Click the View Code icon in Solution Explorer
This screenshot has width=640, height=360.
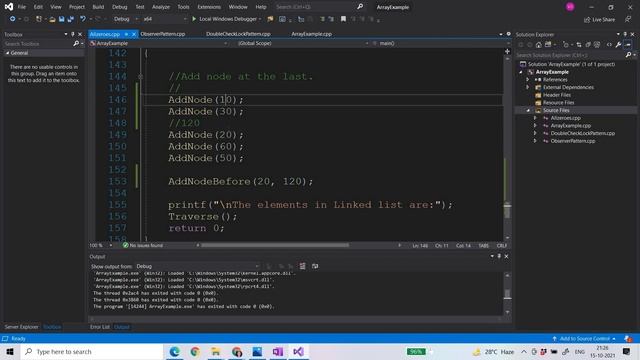coord(609,44)
